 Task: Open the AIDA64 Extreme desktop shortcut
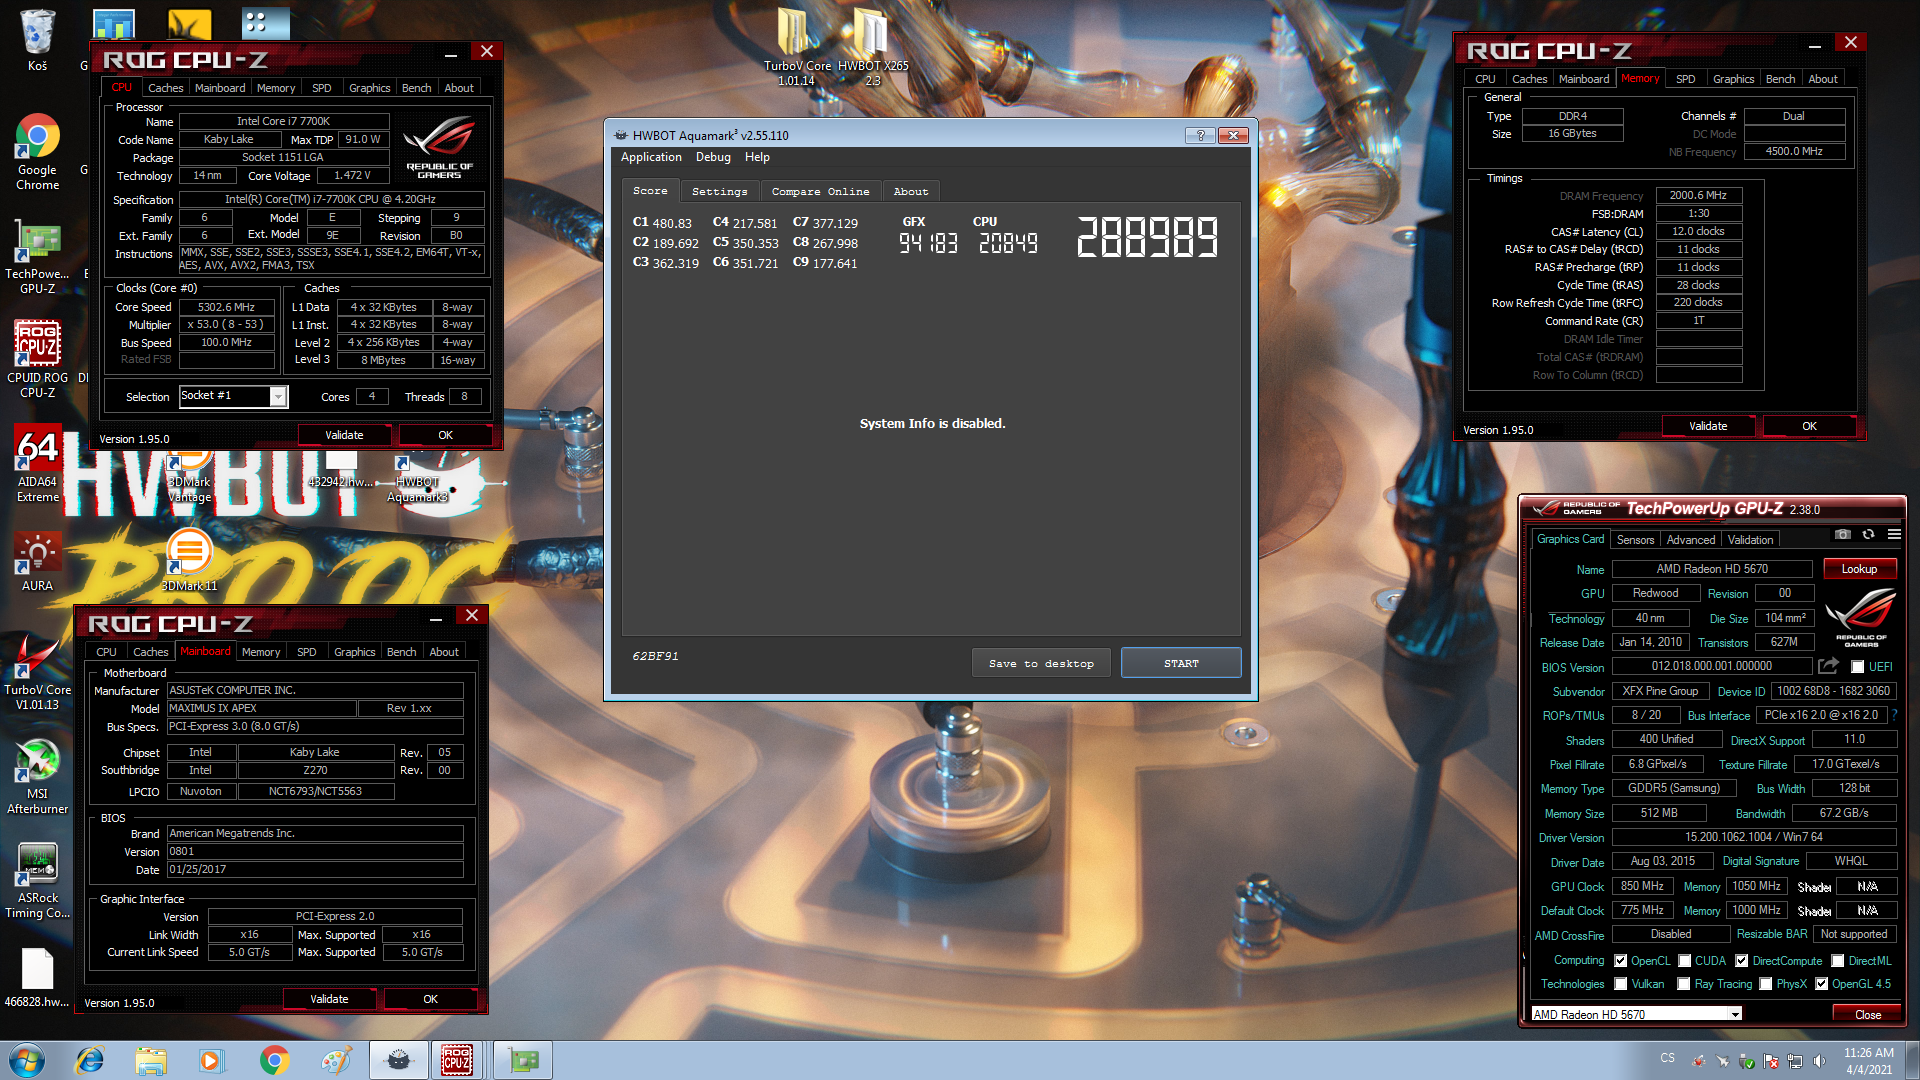tap(37, 464)
